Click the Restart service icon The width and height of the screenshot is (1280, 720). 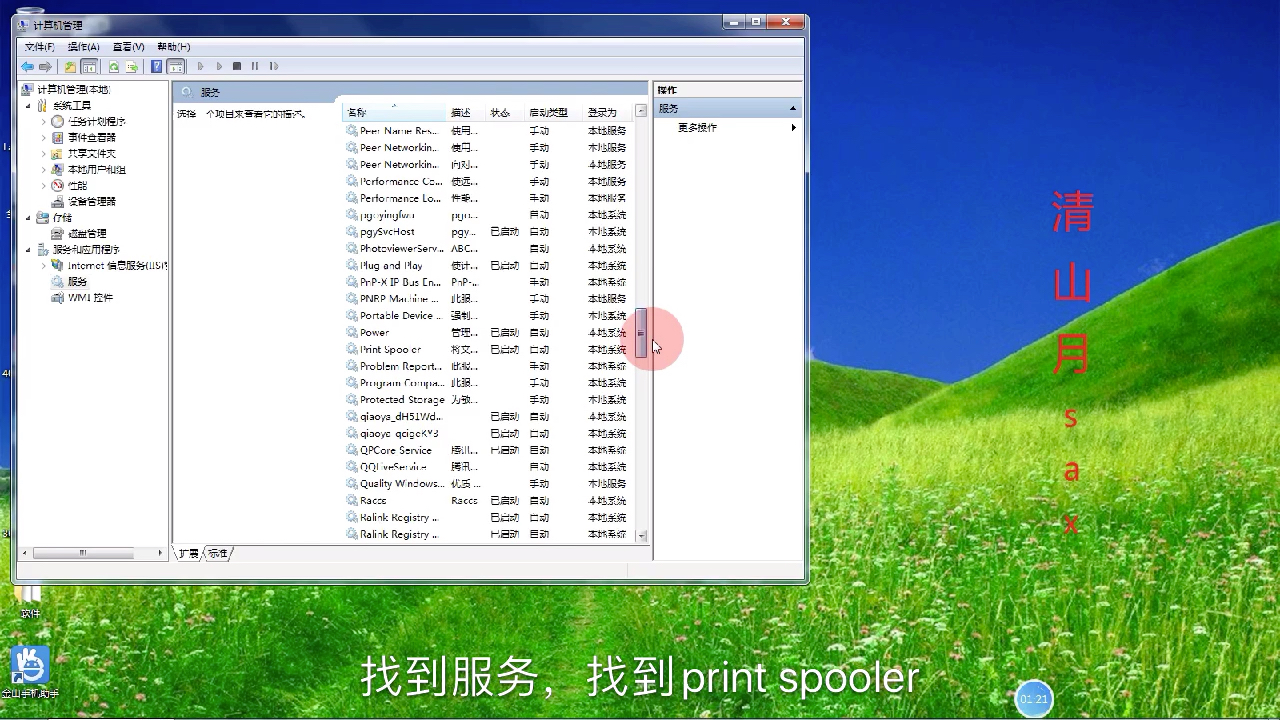coord(274,67)
